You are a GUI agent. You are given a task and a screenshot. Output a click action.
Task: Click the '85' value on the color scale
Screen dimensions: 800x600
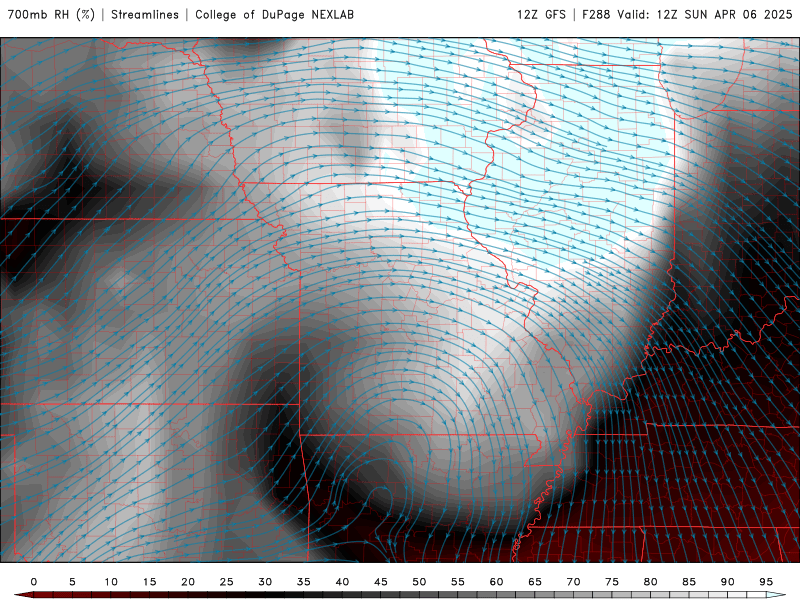(x=689, y=582)
